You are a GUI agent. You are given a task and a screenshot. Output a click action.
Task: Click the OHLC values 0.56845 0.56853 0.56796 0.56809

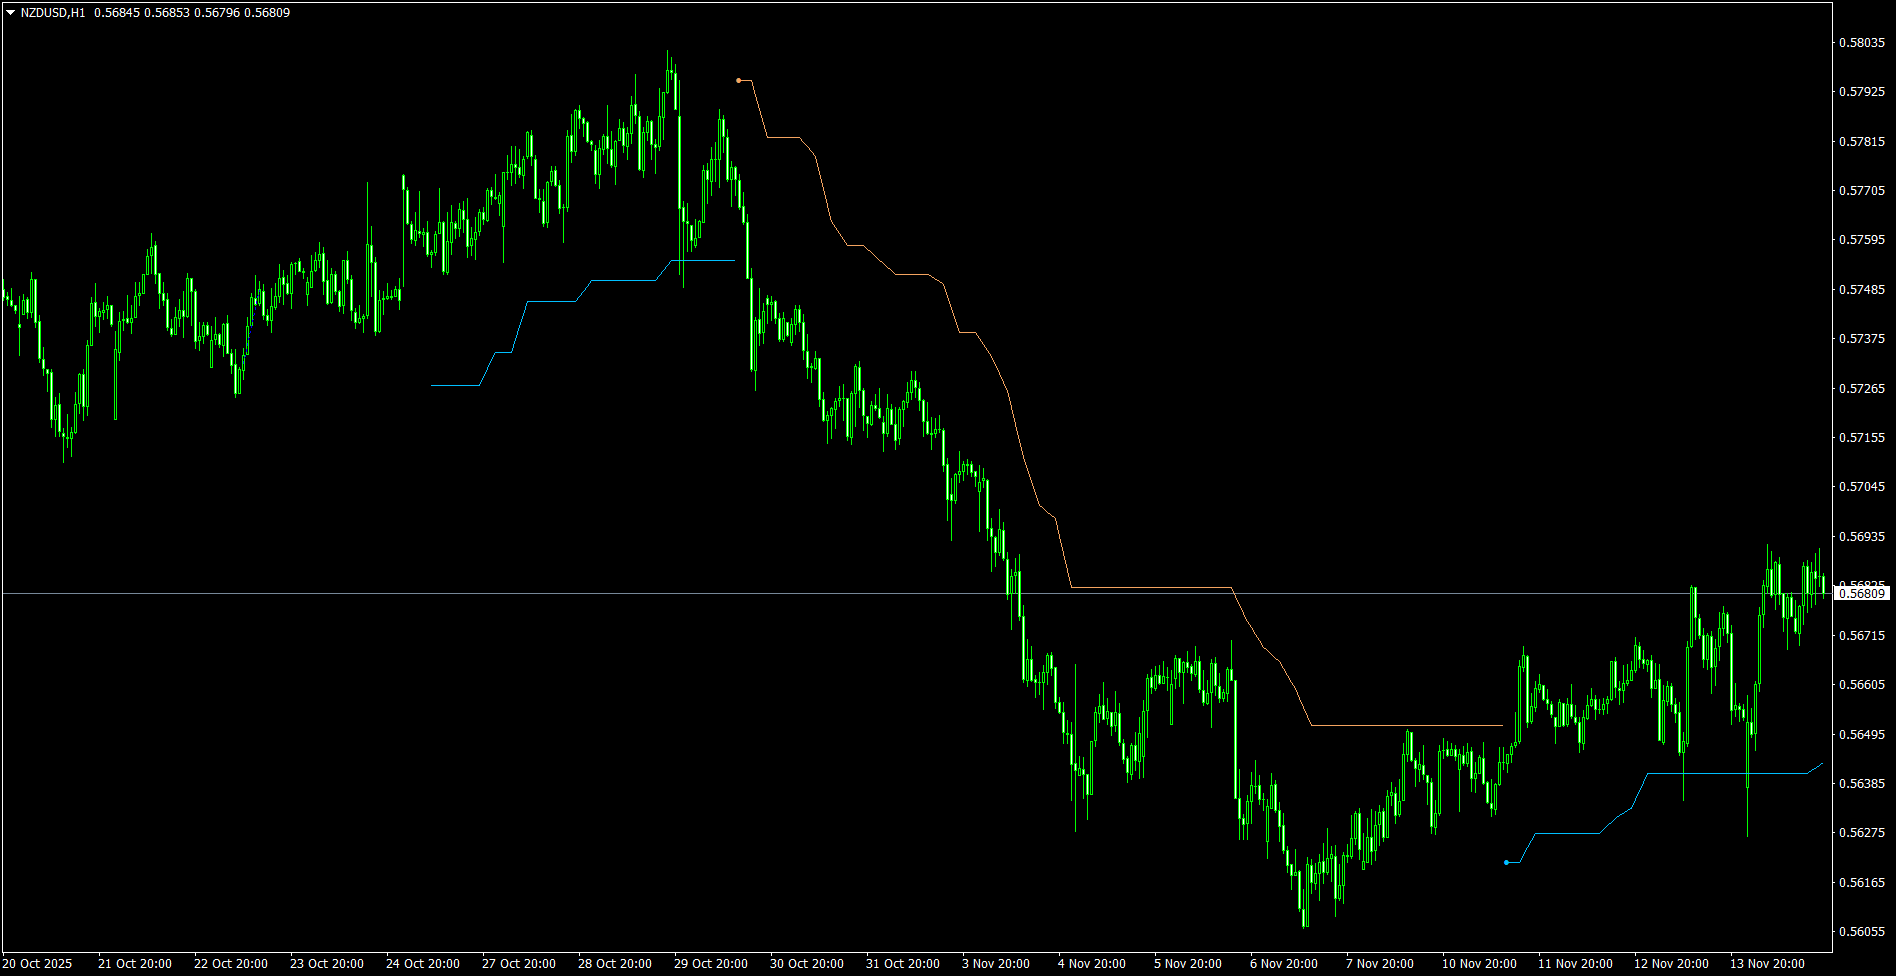click(x=192, y=13)
